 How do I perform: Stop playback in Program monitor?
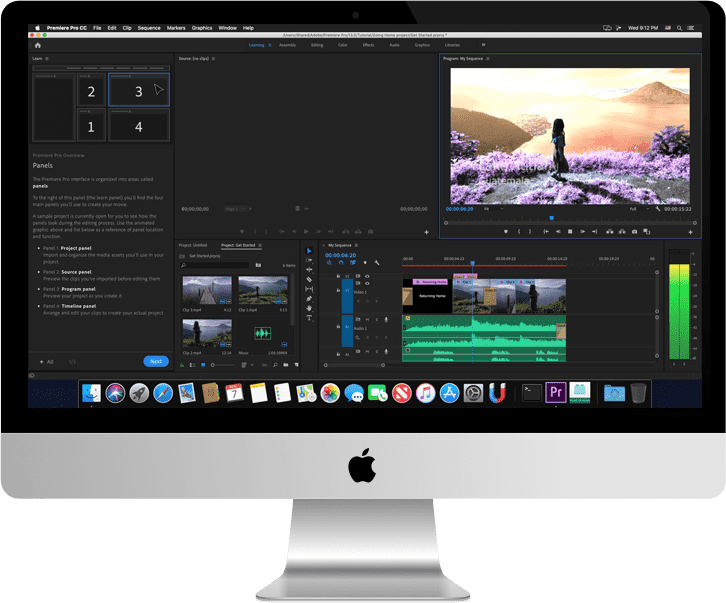(x=570, y=232)
